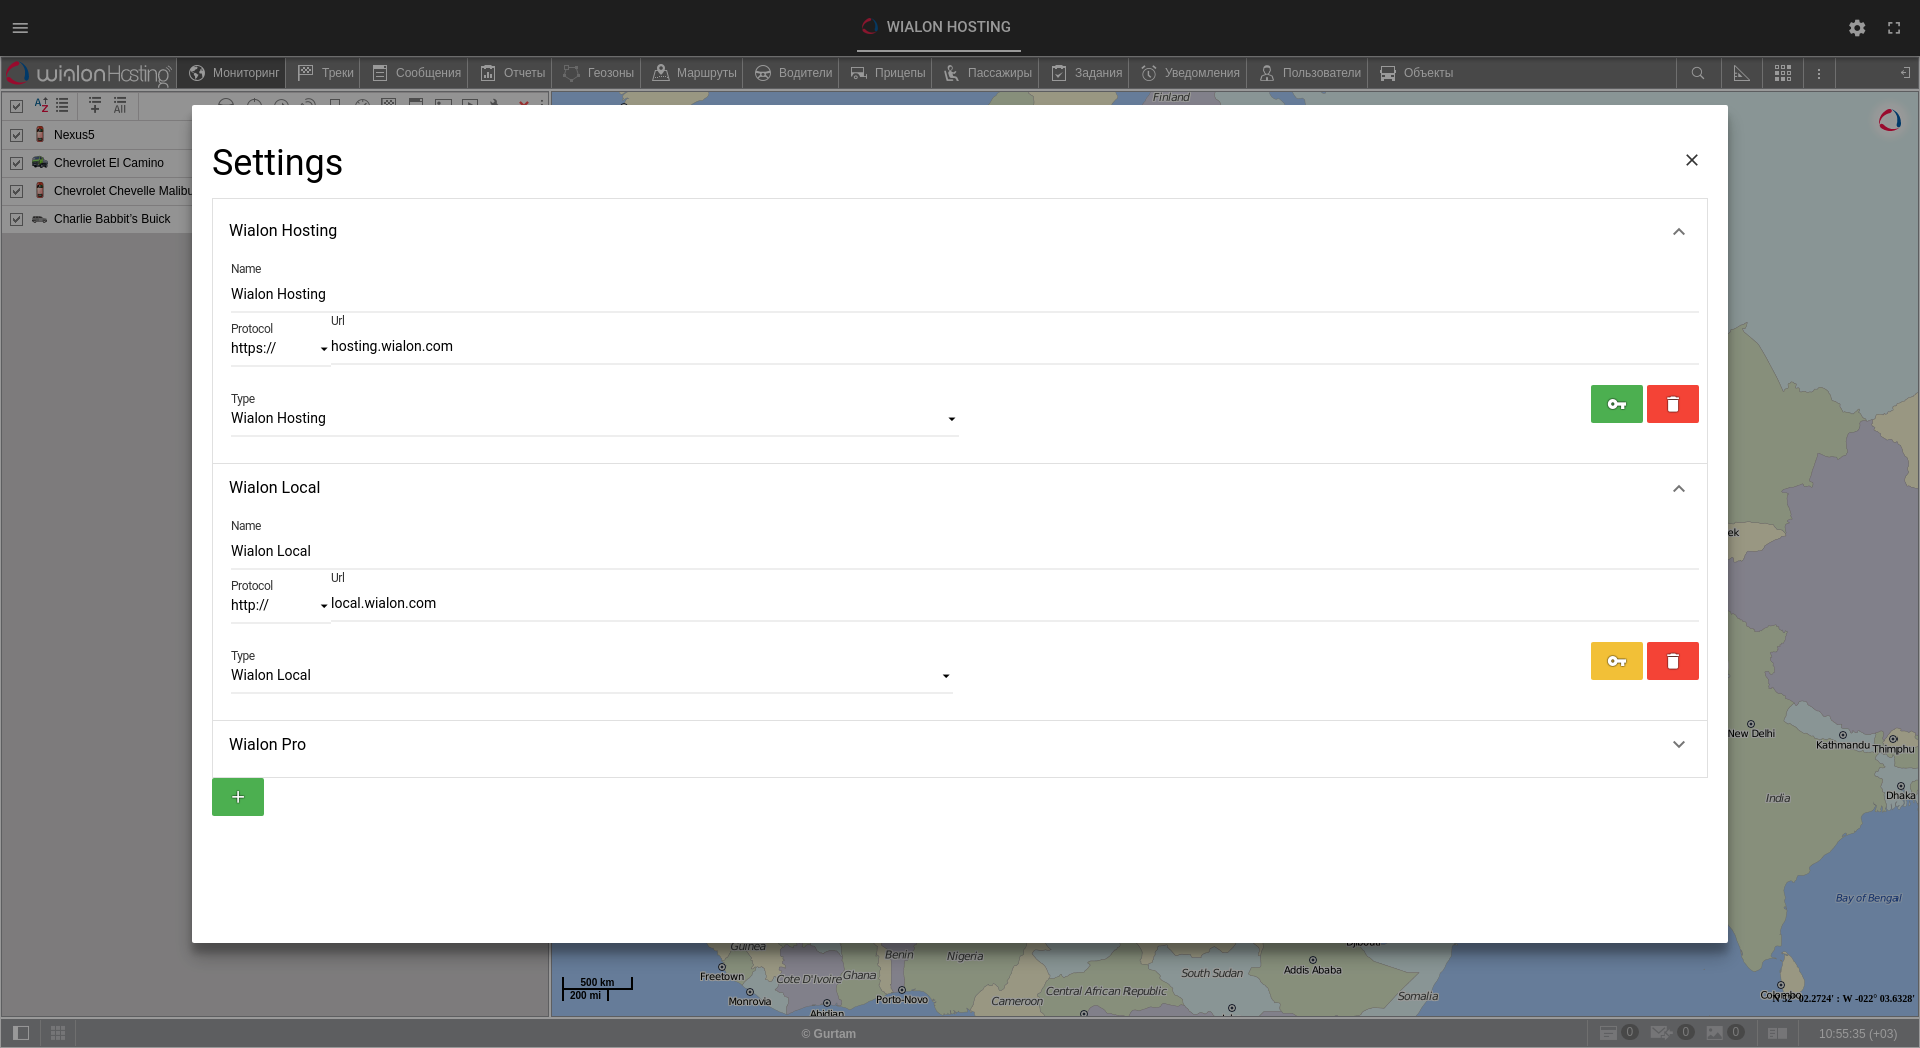Viewport: 1920px width, 1048px height.
Task: Open the Мониторинг tab
Action: tap(235, 73)
